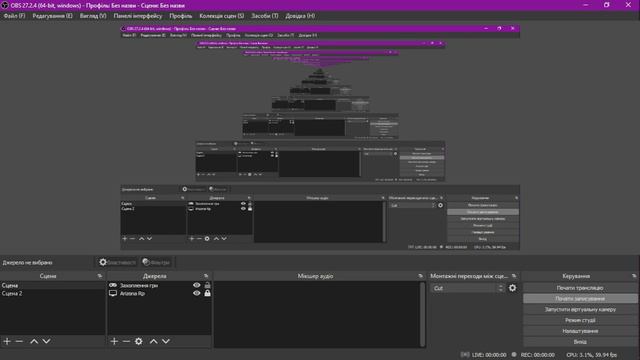Move scene down in Сцени list
Viewport: 640px width, 360px height.
pyautogui.click(x=47, y=341)
